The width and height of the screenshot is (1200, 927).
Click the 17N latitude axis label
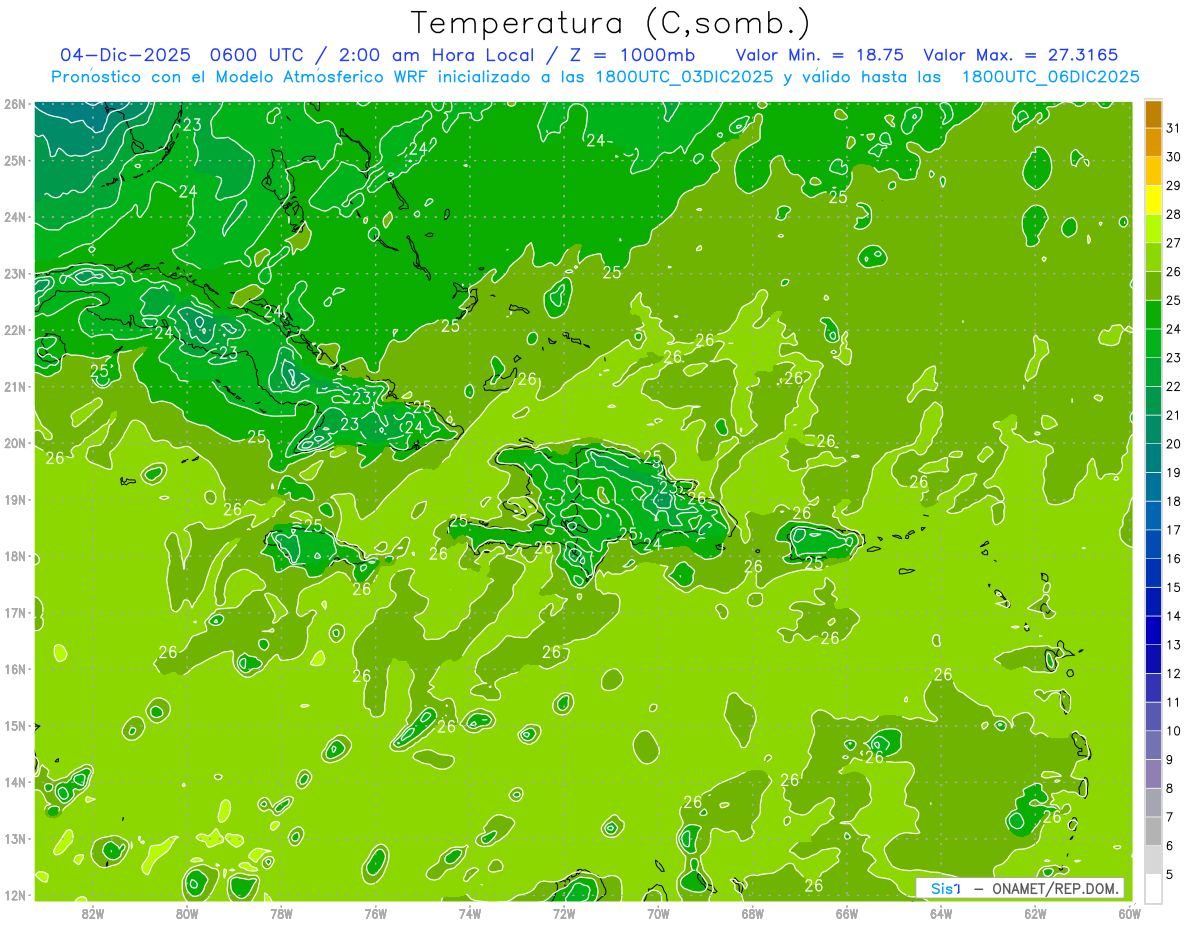tap(16, 613)
